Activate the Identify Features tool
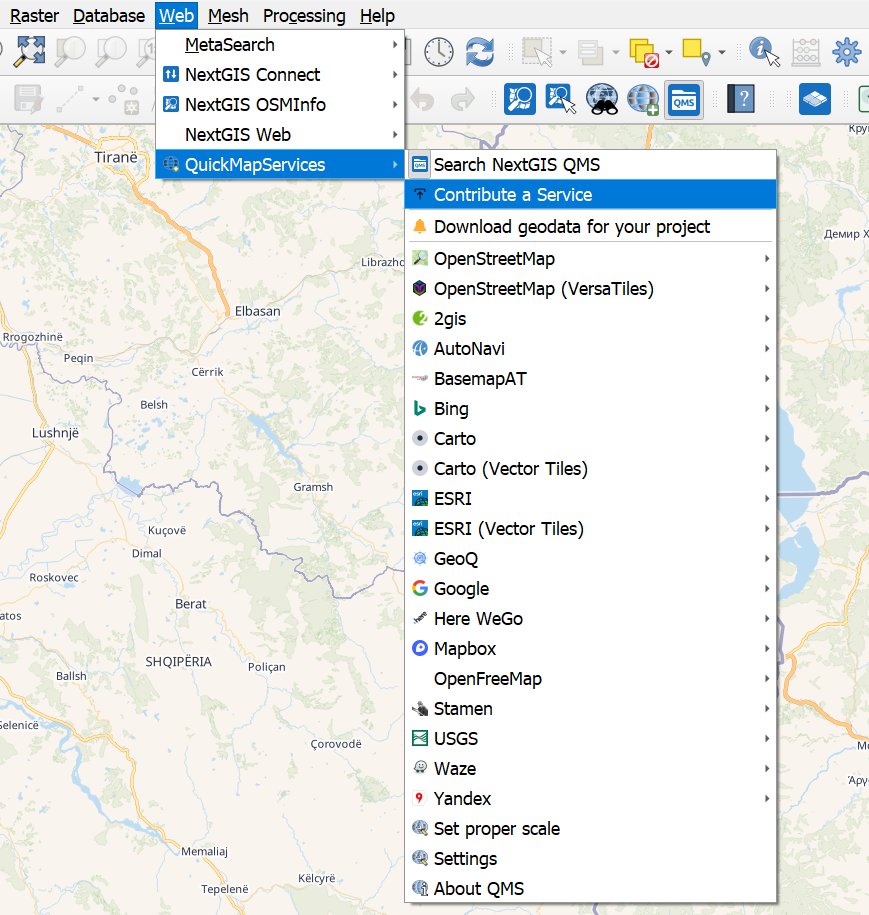869x915 pixels. coord(765,51)
